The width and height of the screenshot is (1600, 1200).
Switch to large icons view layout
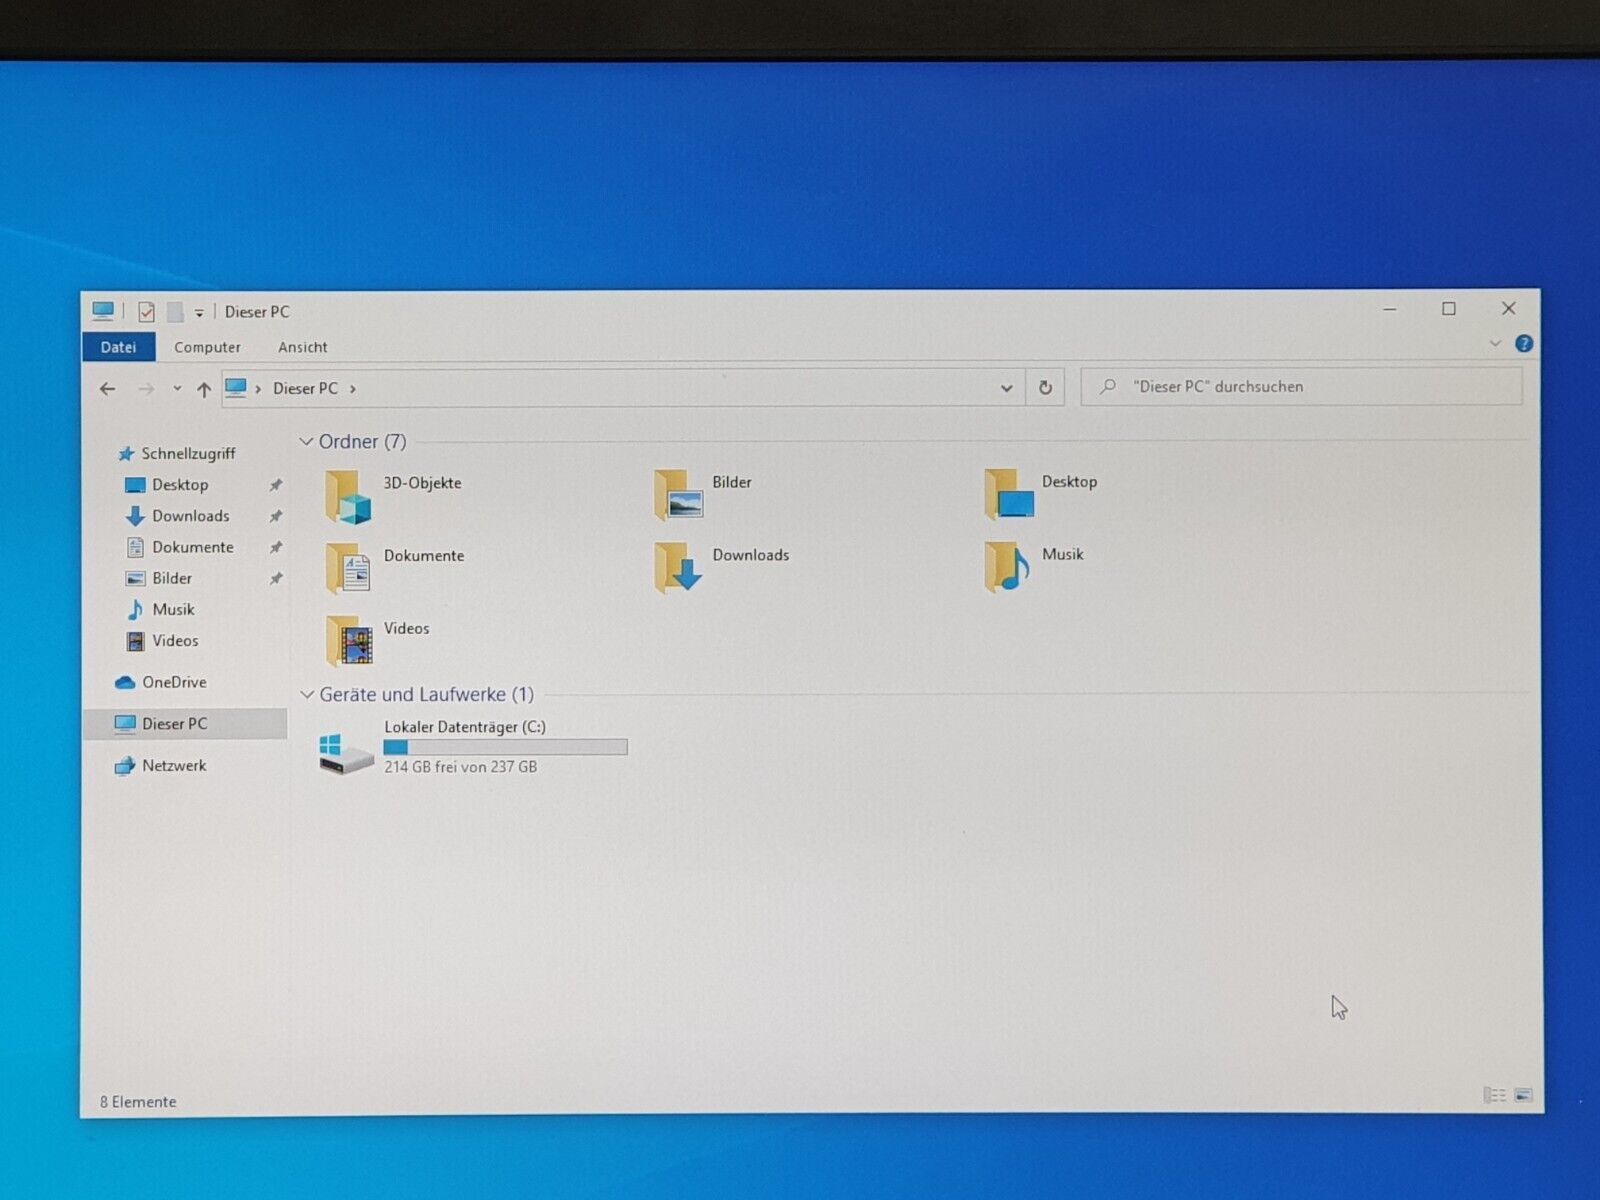click(x=1523, y=1096)
